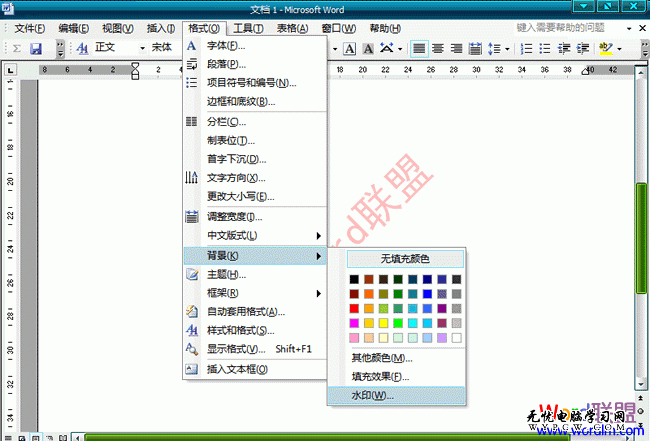This screenshot has height=441, width=650.
Task: Click Increase Indent icon
Action: (583, 49)
